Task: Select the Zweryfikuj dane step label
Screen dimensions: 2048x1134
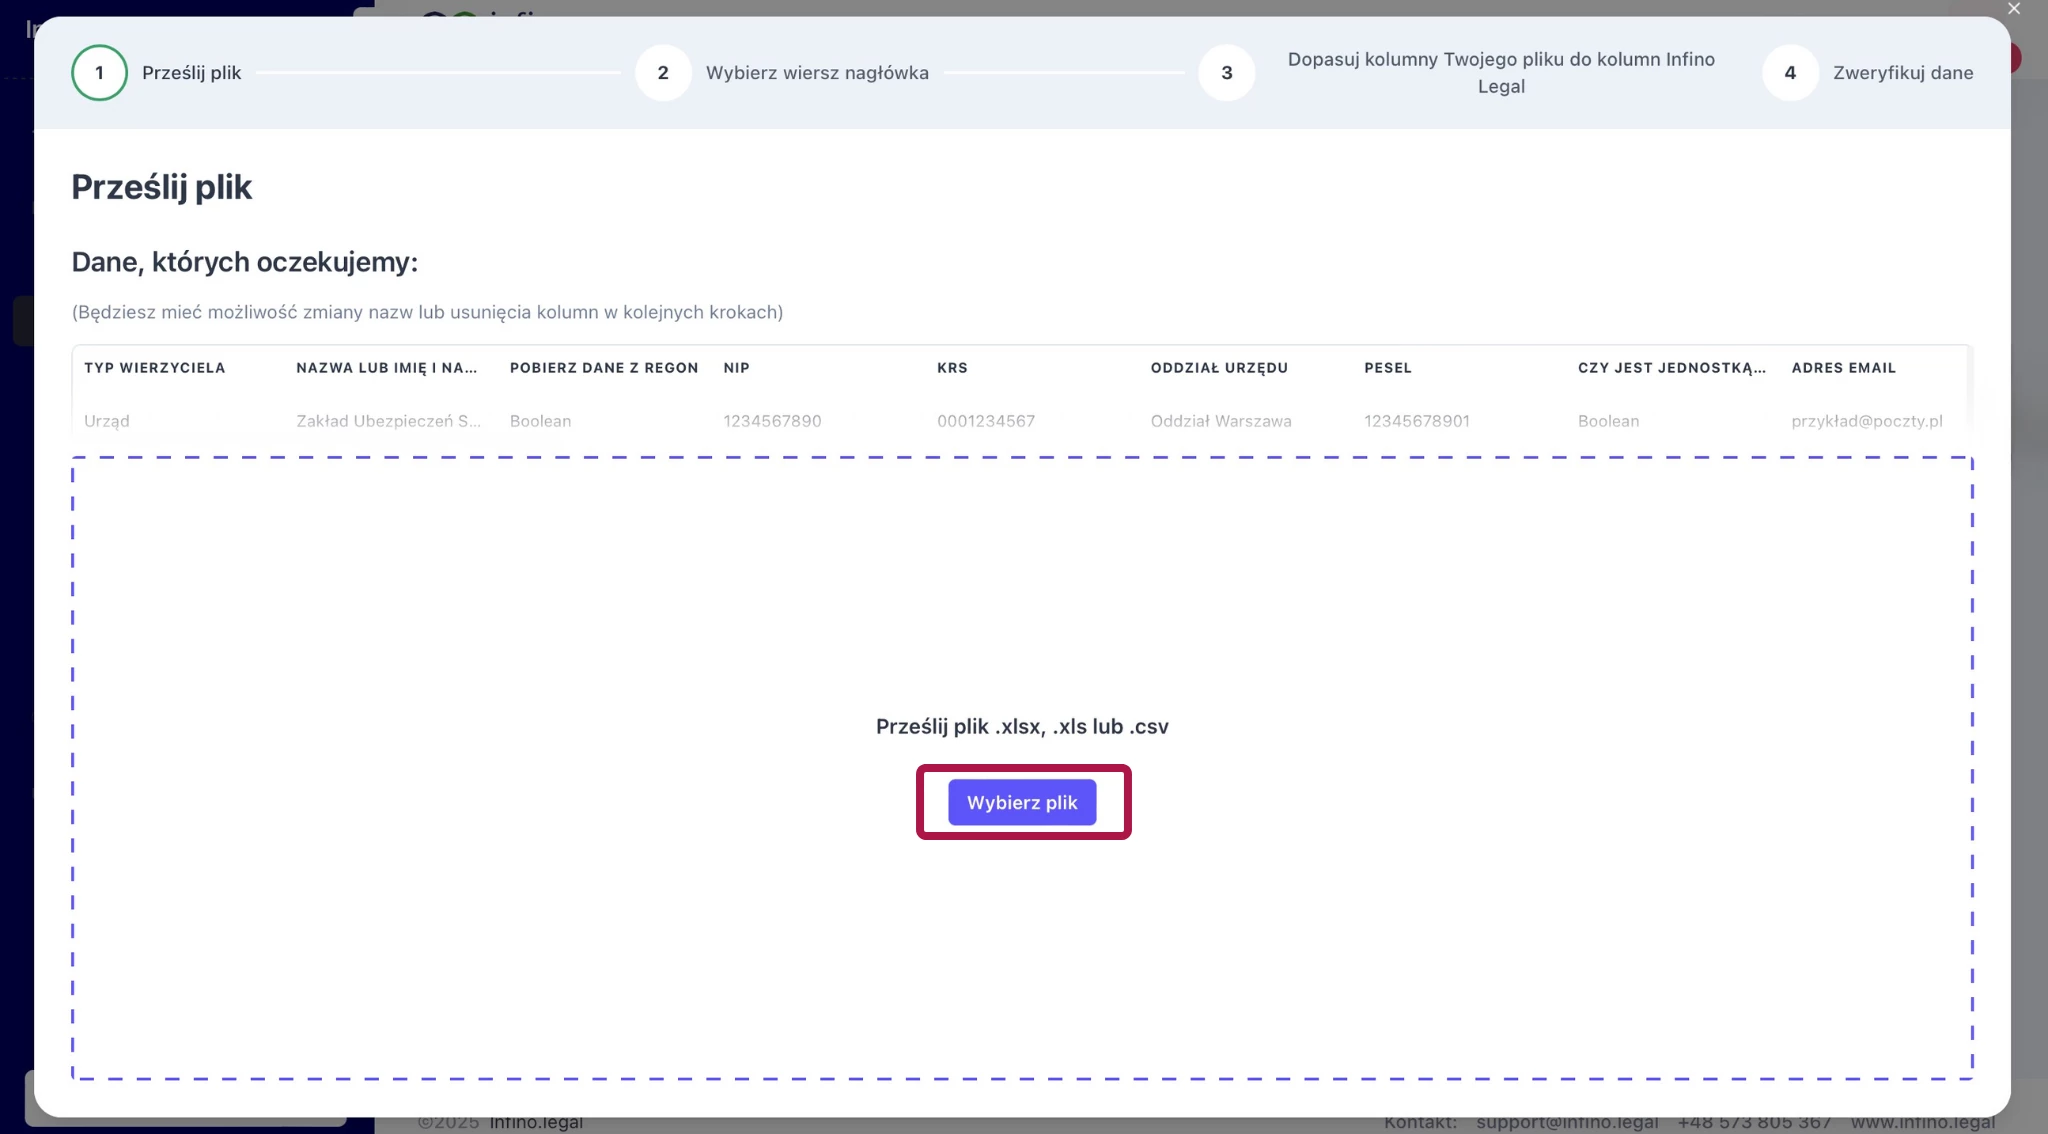Action: click(1903, 73)
